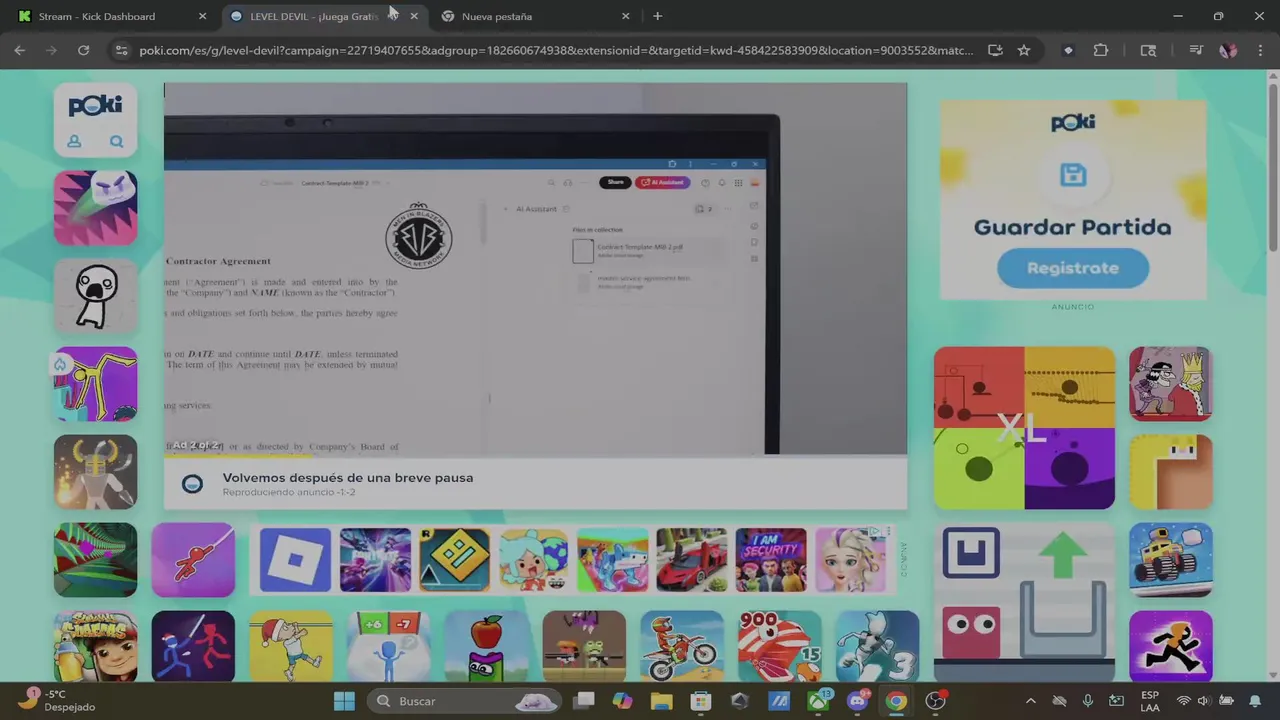The height and width of the screenshot is (720, 1280).
Task: Open the Chrome profile avatar
Action: (1228, 50)
